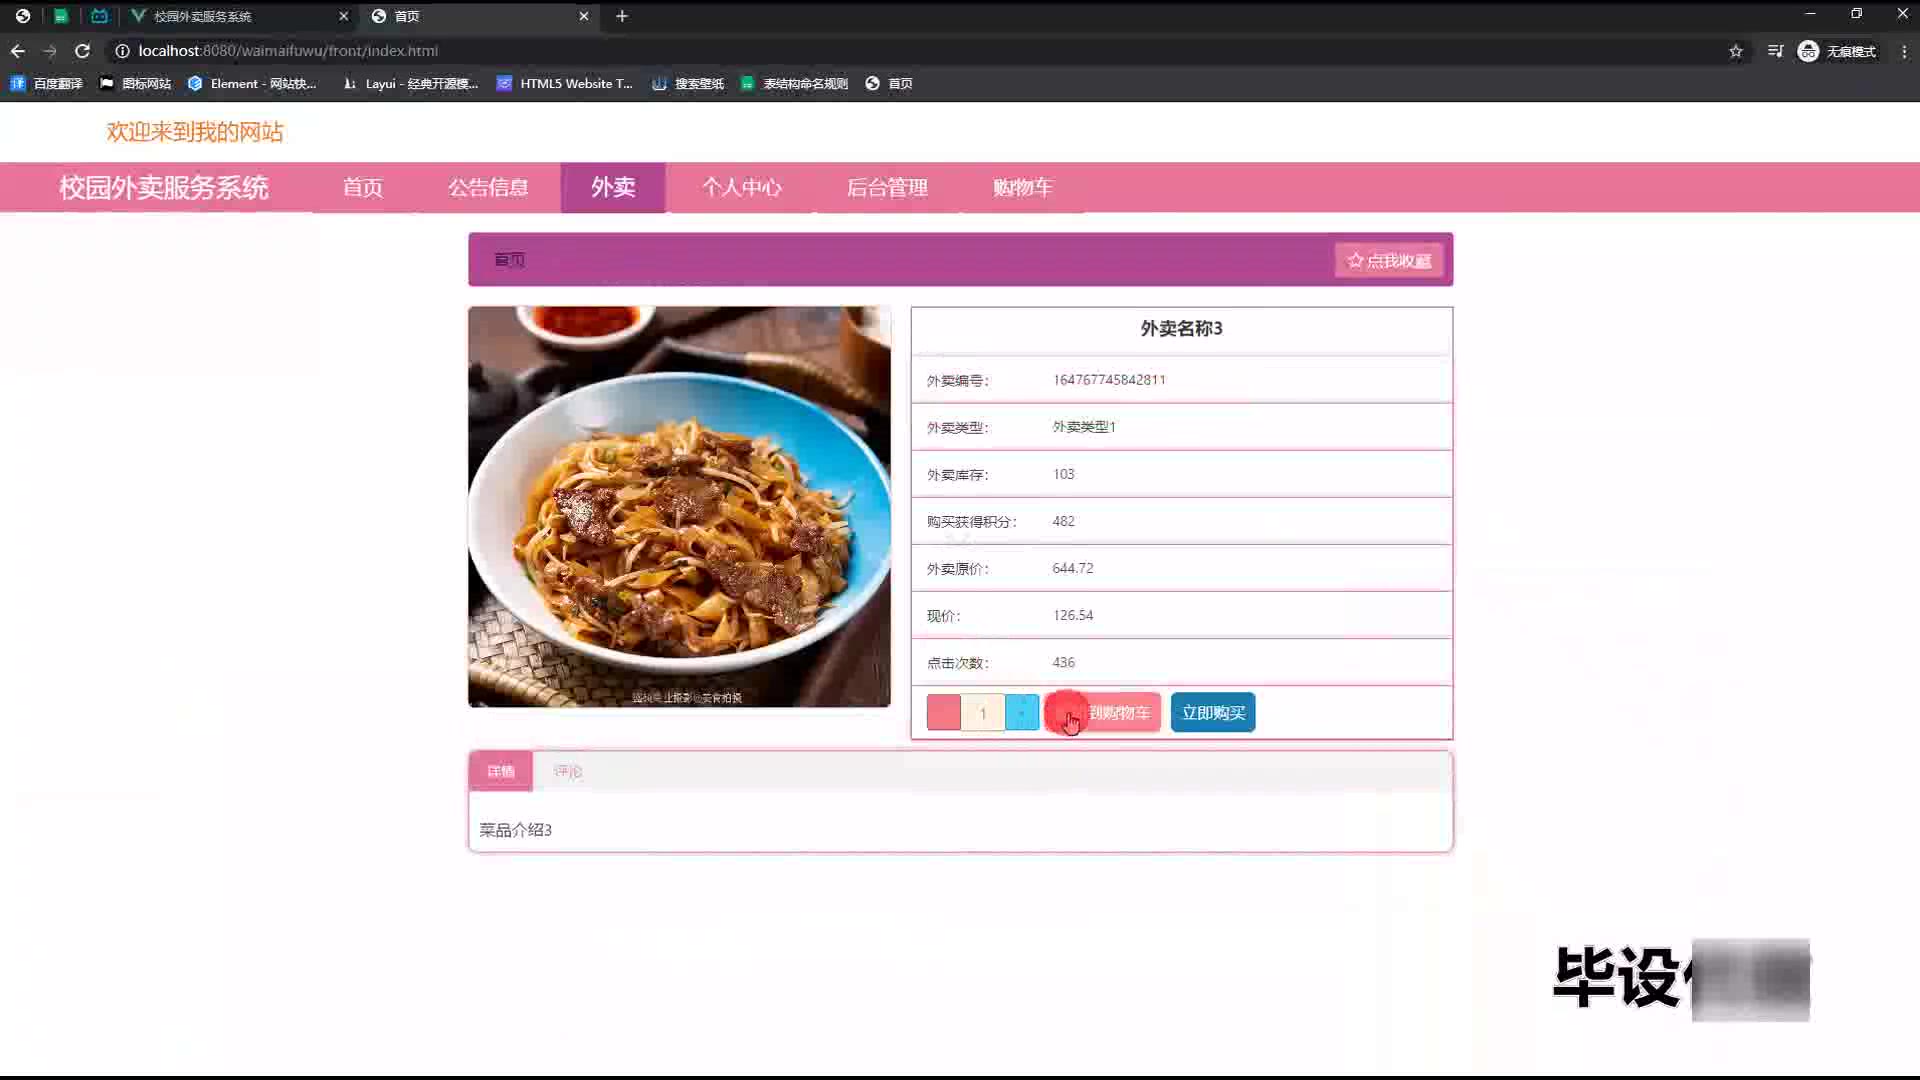Open the media control icon in toolbar
Image resolution: width=1920 pixels, height=1080 pixels.
coord(1775,51)
